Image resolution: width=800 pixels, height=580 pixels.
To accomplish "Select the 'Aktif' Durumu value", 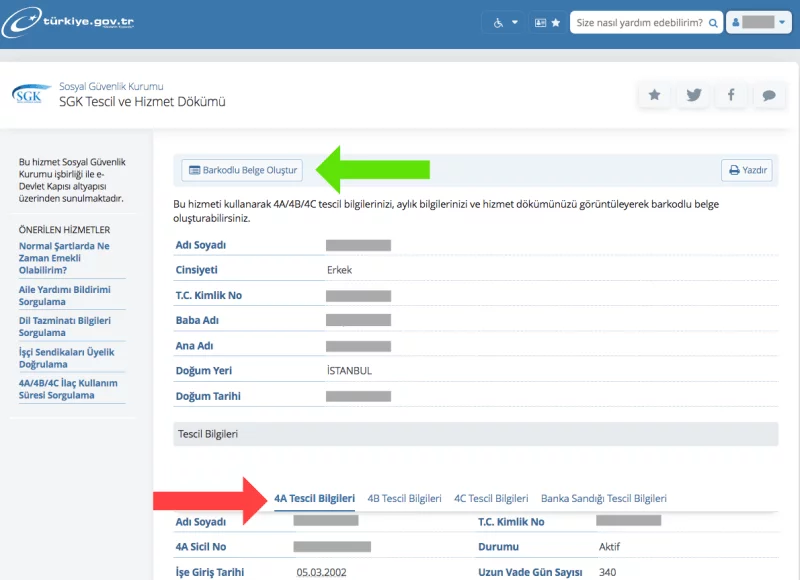I will click(x=609, y=547).
